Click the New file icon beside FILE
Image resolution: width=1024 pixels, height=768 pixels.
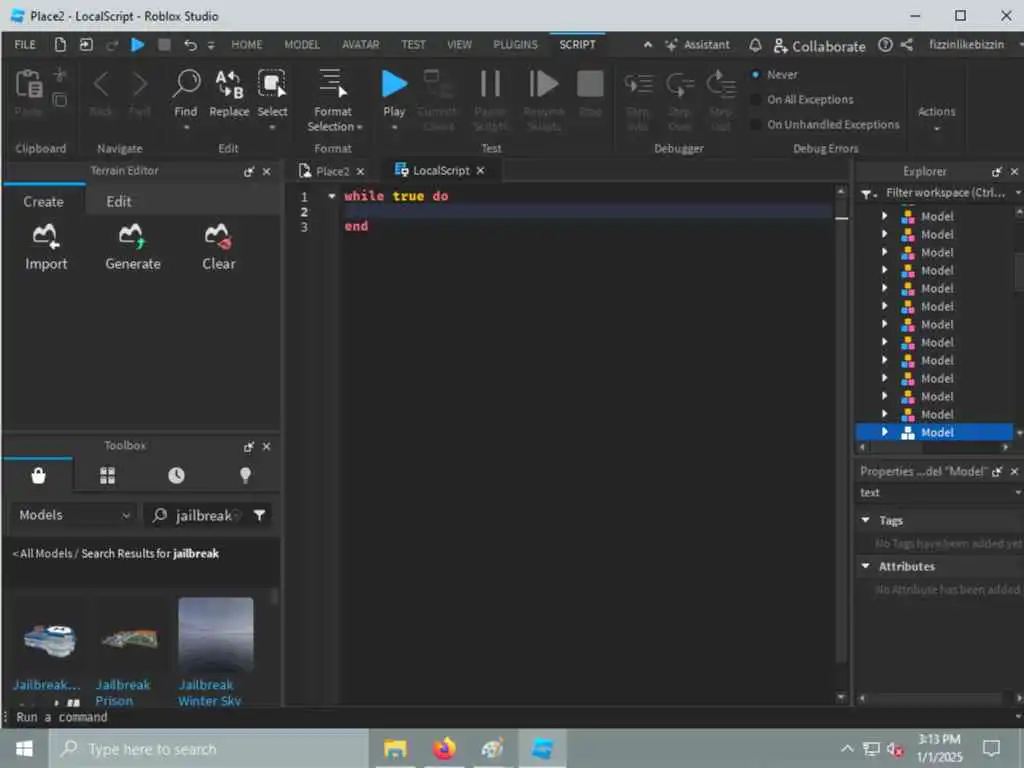pyautogui.click(x=60, y=44)
